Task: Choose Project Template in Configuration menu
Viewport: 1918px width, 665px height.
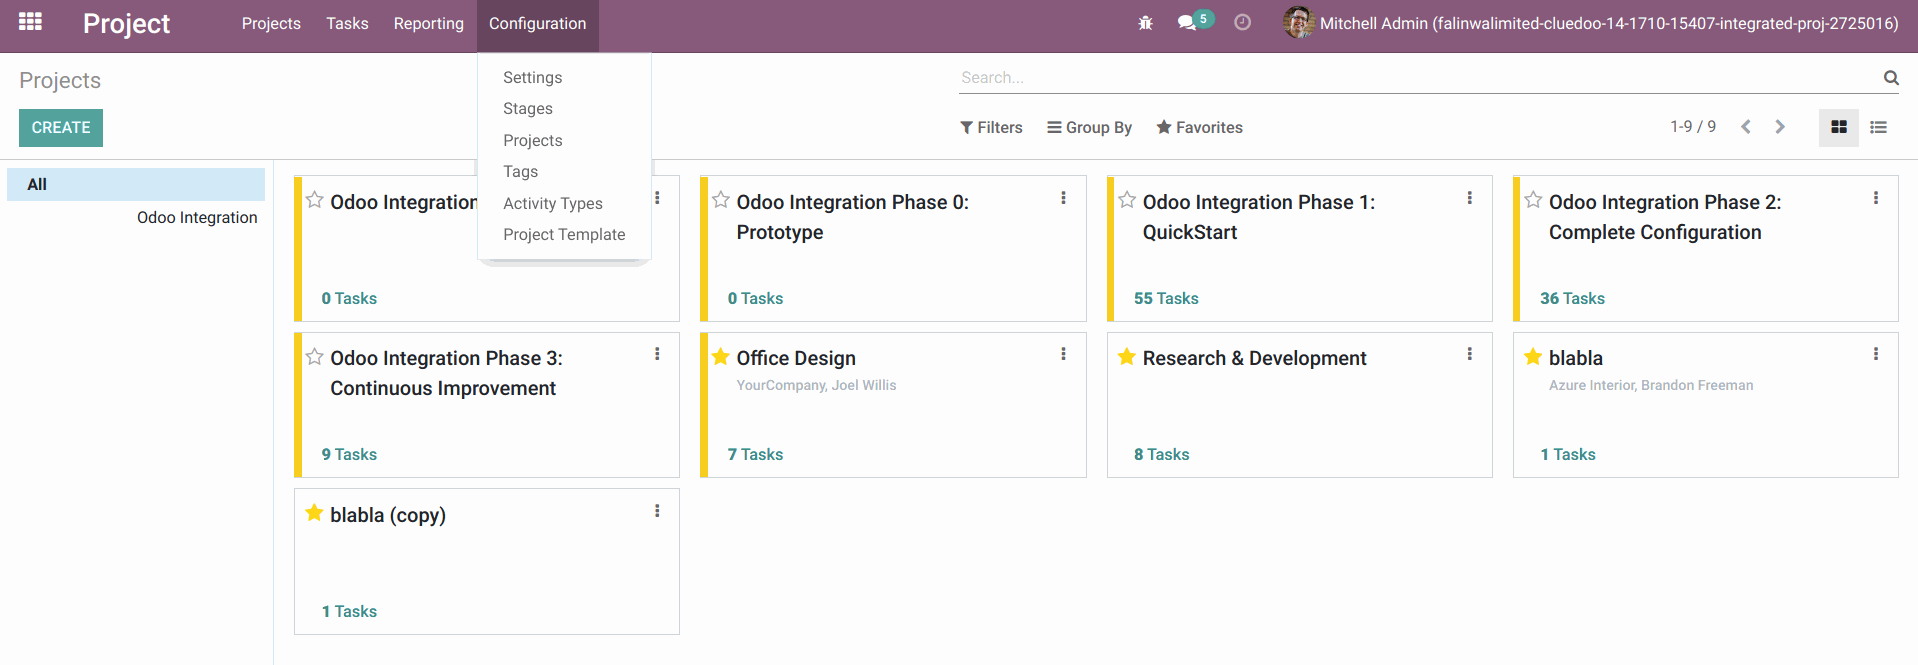Action: 565,234
